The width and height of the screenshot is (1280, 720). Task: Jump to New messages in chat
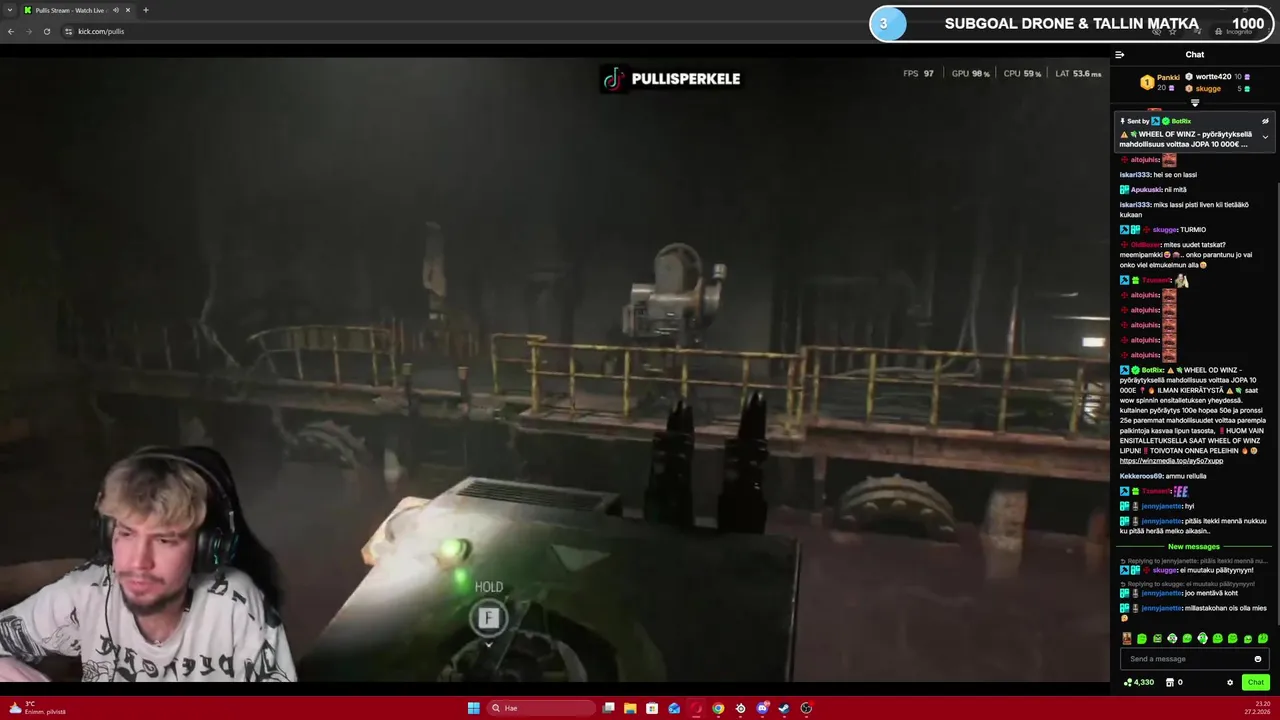[x=1194, y=547]
